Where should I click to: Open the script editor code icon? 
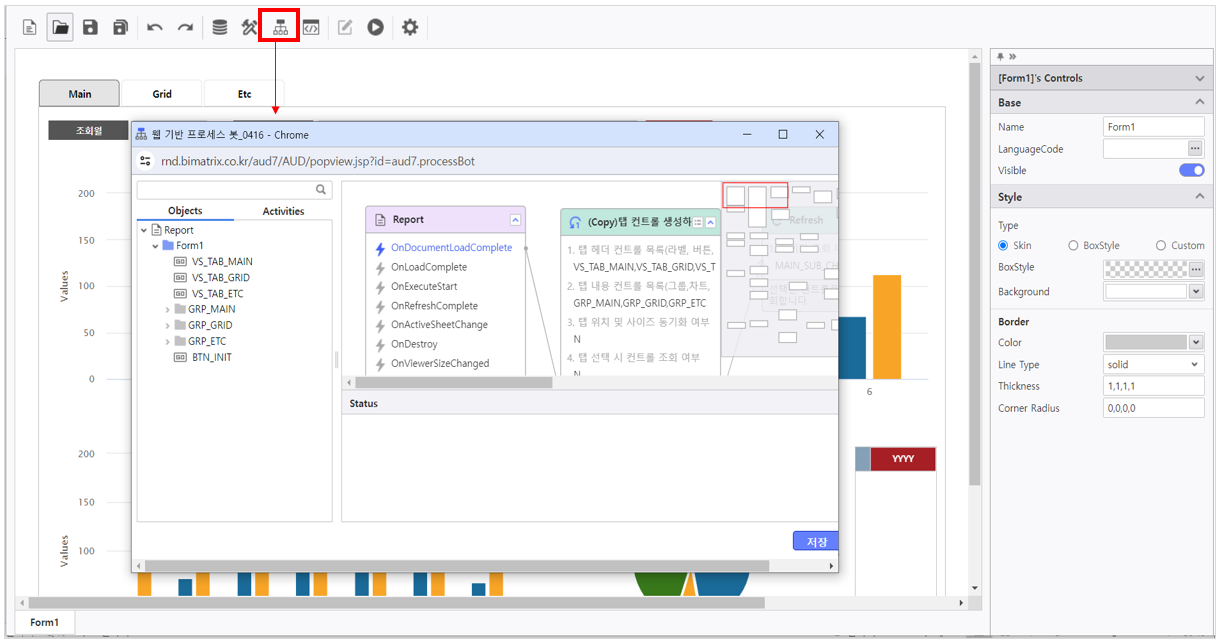311,28
